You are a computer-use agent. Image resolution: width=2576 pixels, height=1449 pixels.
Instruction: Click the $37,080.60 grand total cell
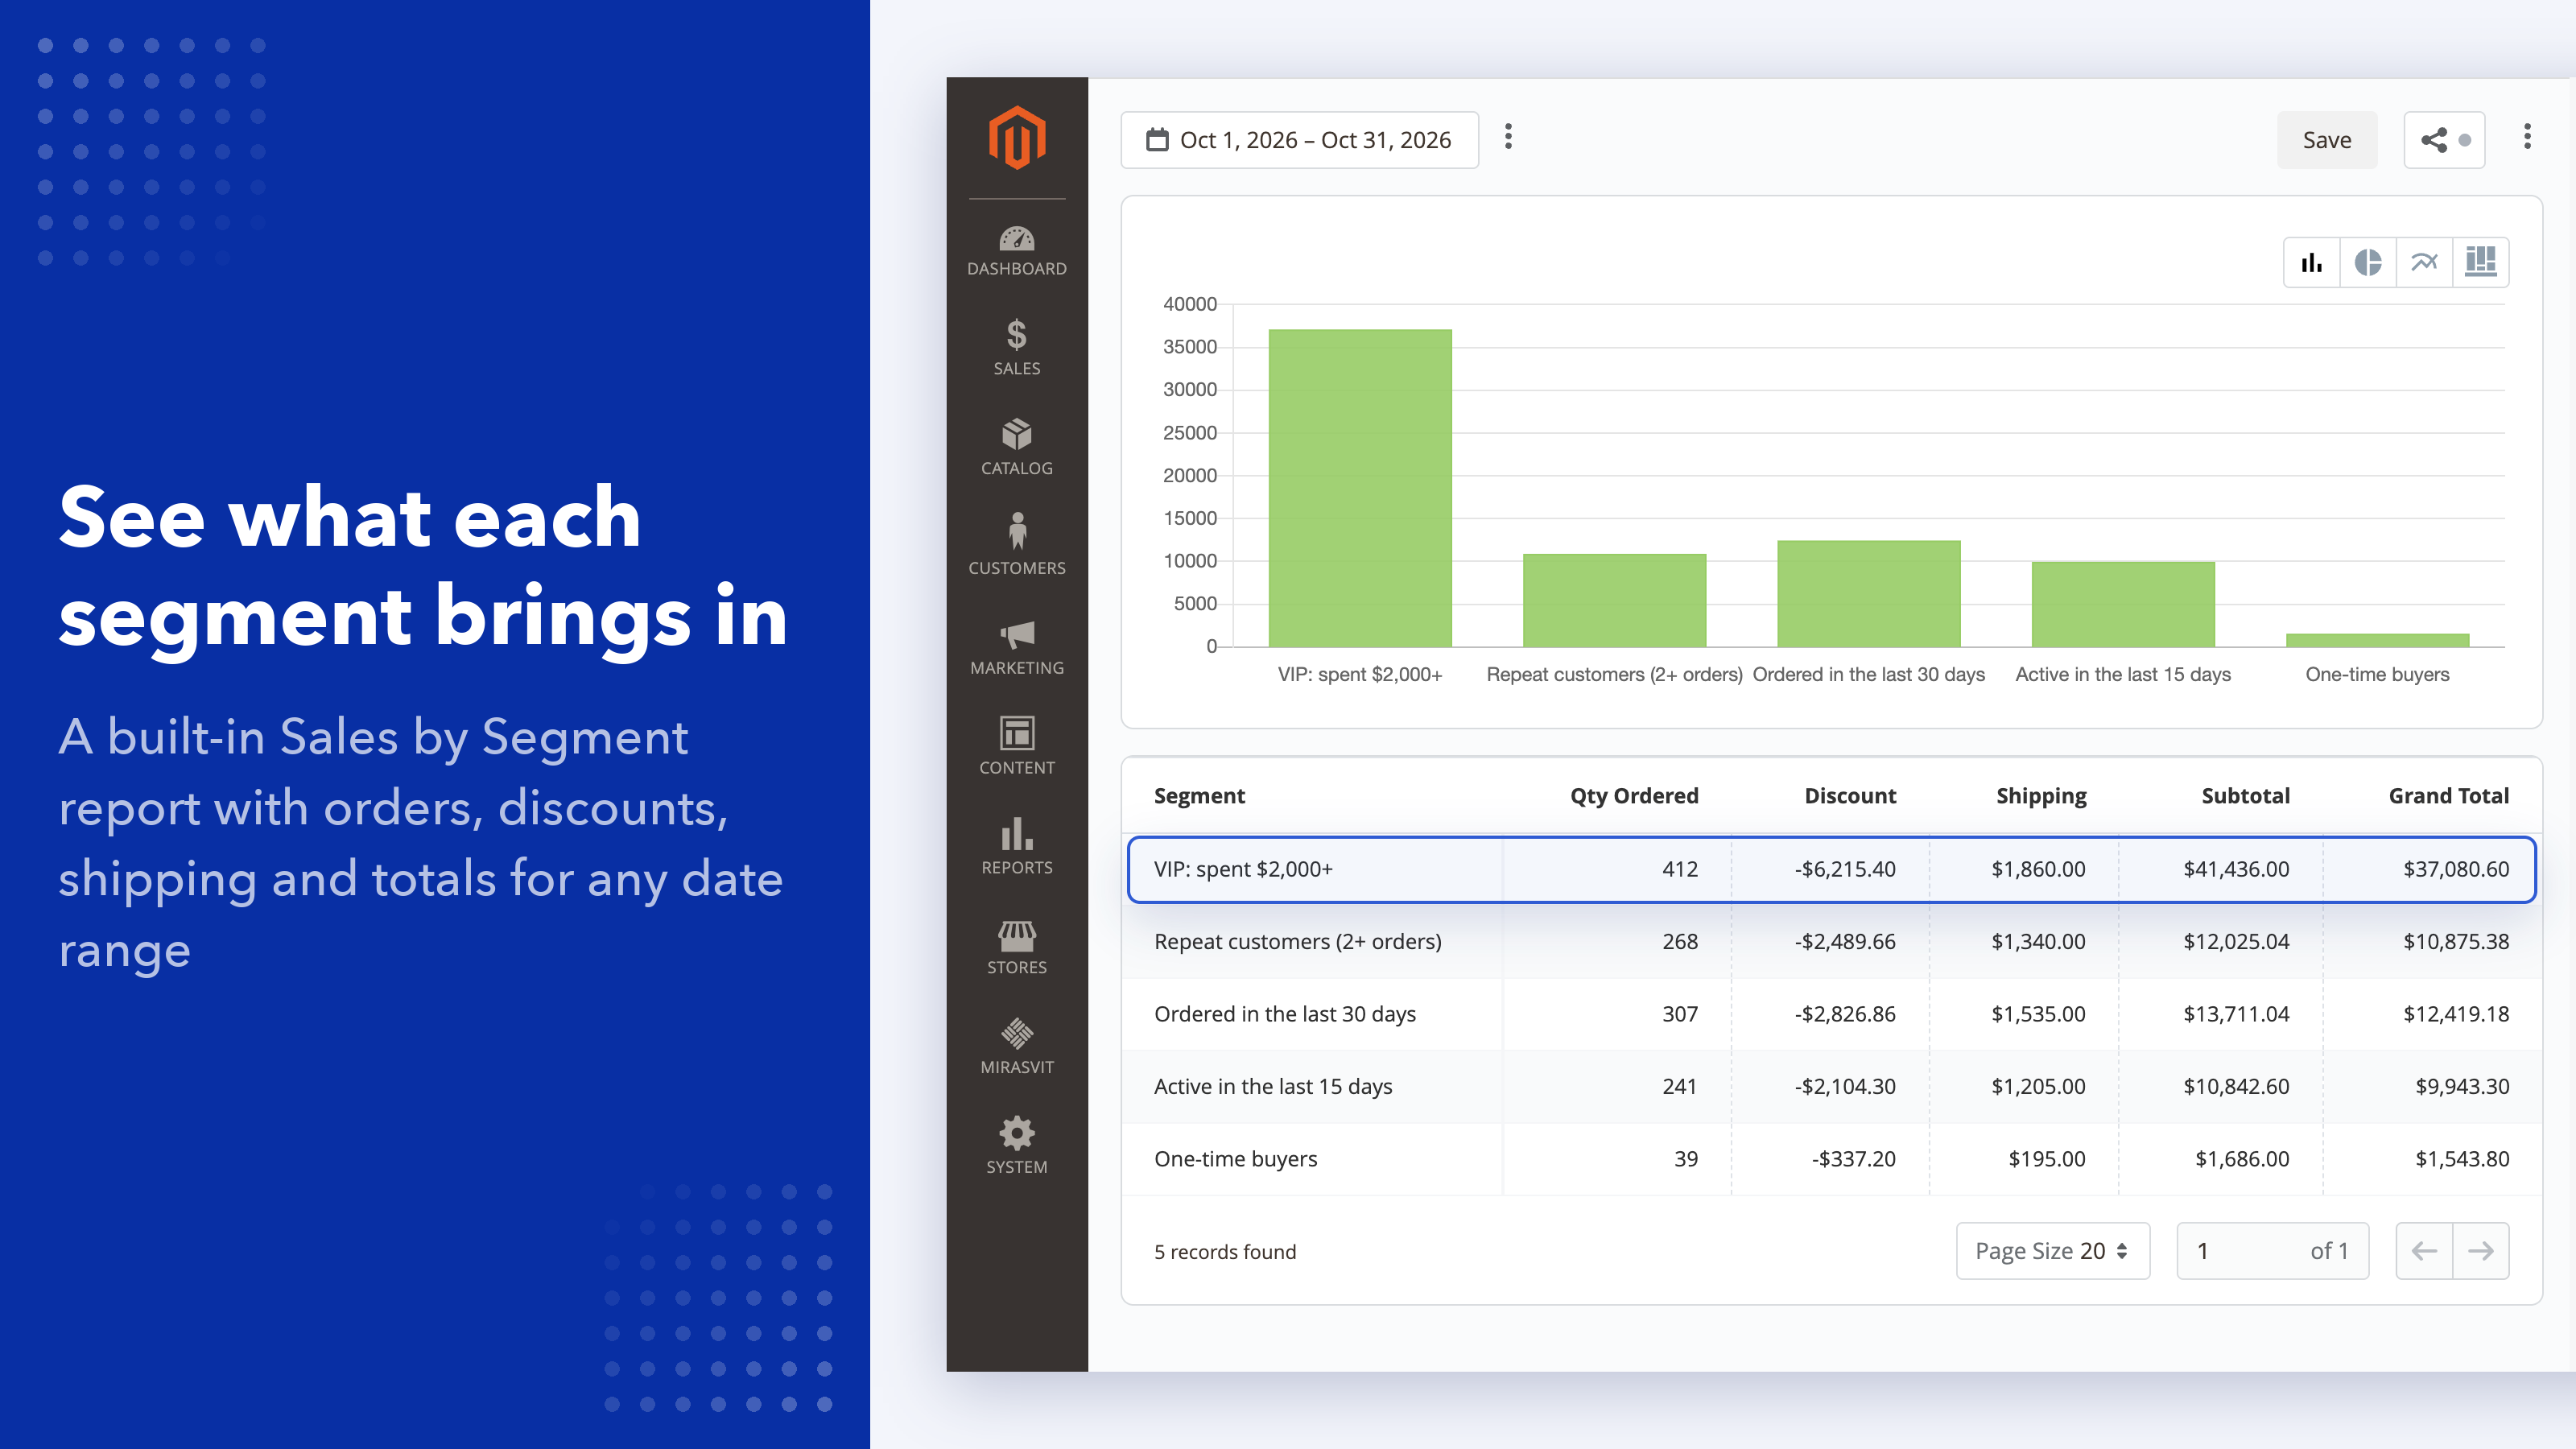[2456, 869]
